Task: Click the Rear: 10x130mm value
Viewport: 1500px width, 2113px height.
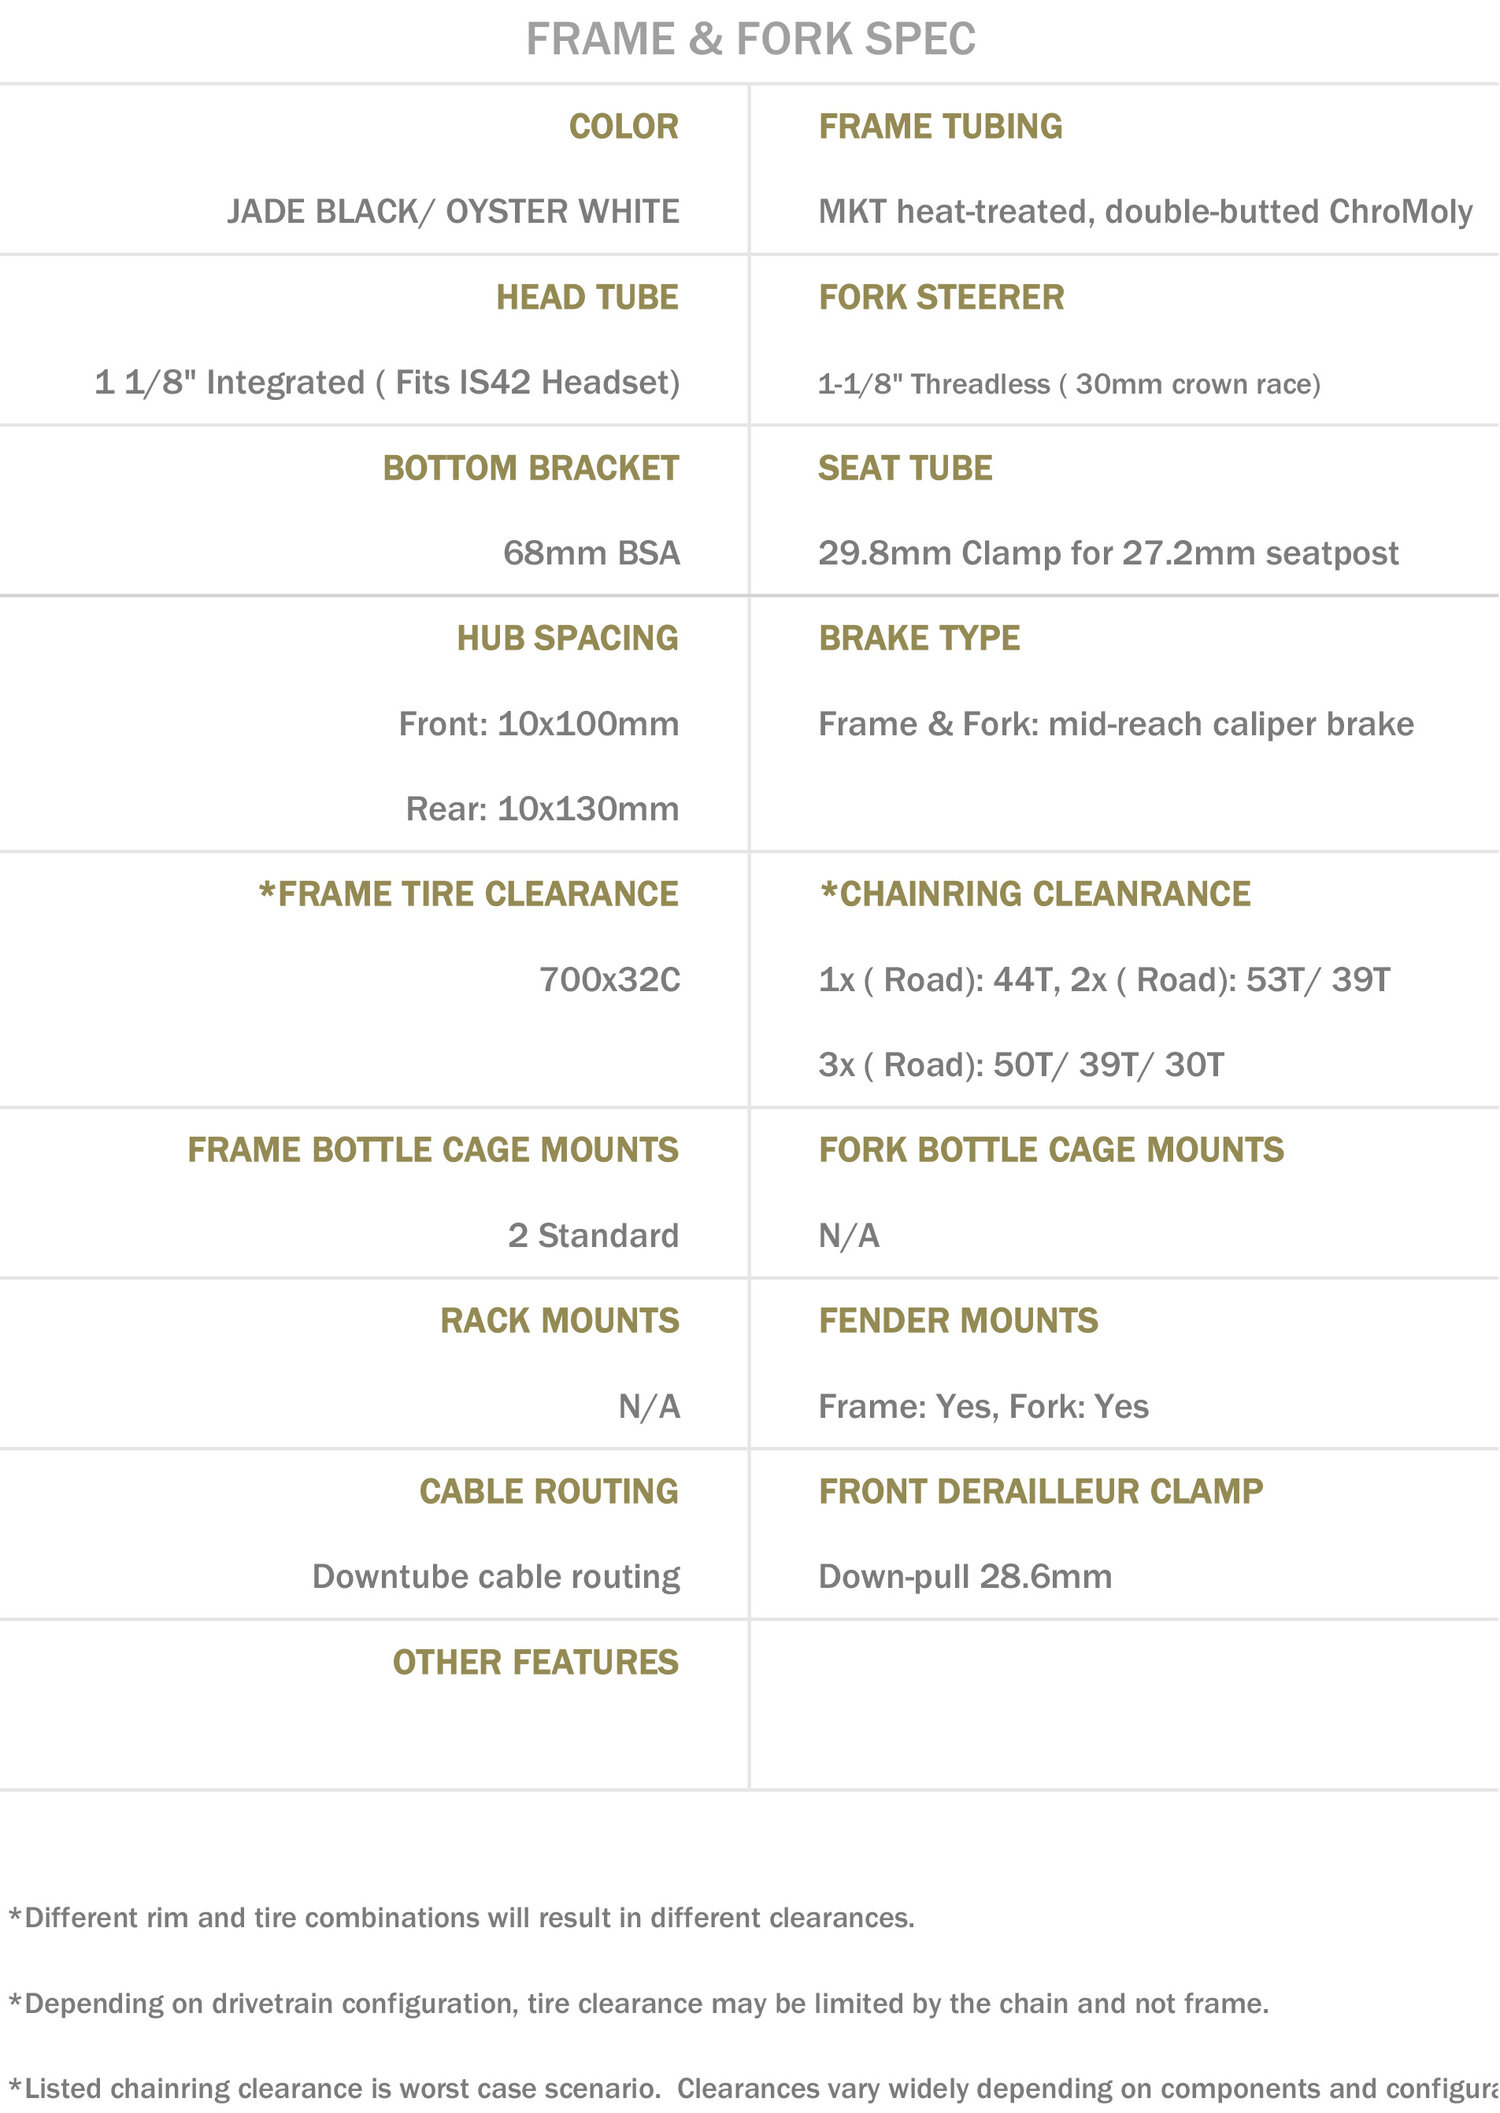Action: (542, 809)
